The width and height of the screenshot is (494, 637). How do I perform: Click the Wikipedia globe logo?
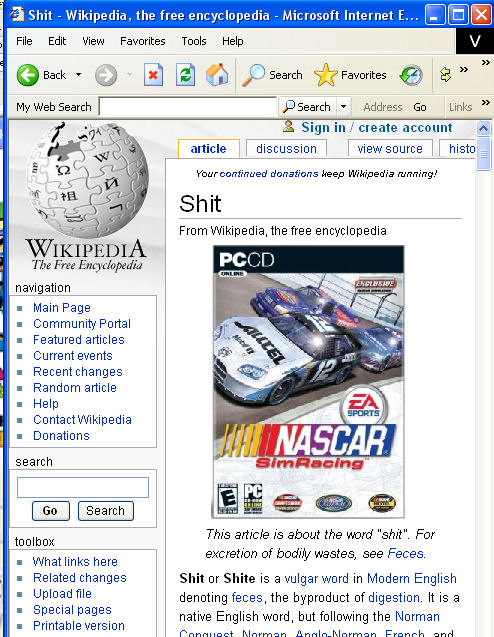[x=86, y=180]
